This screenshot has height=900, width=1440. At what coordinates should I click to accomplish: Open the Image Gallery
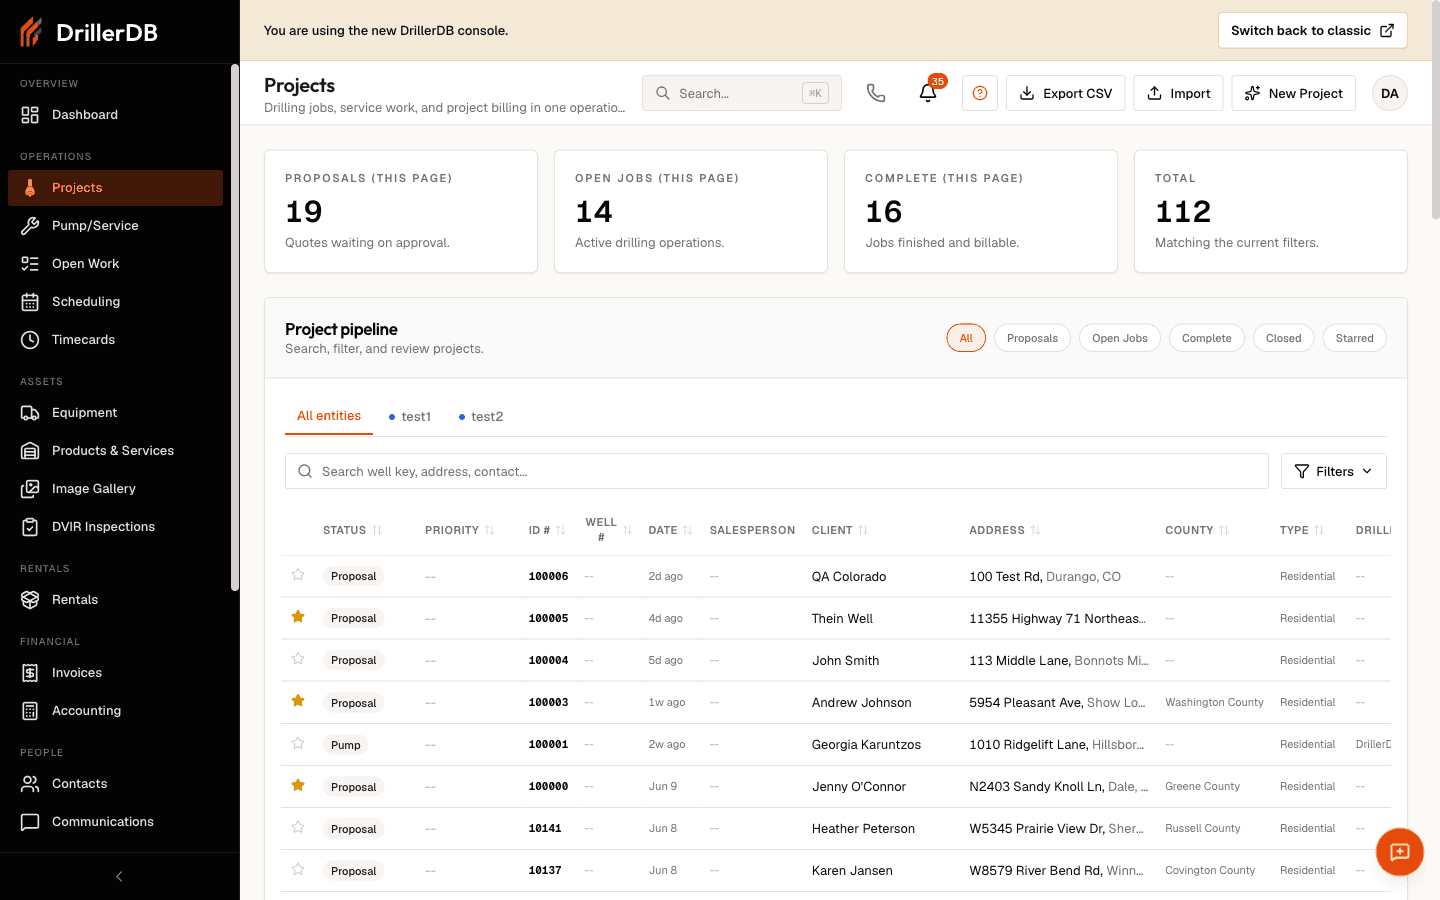115,489
